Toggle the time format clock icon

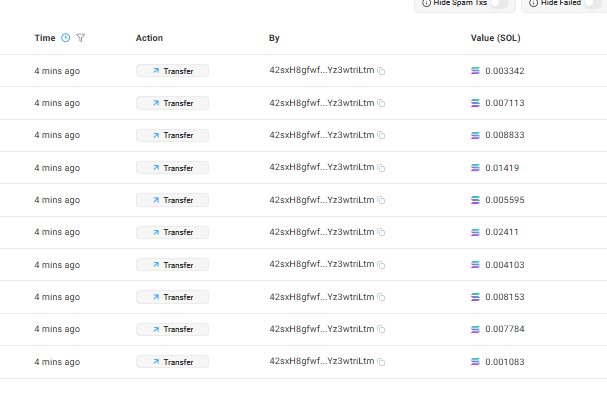click(66, 38)
